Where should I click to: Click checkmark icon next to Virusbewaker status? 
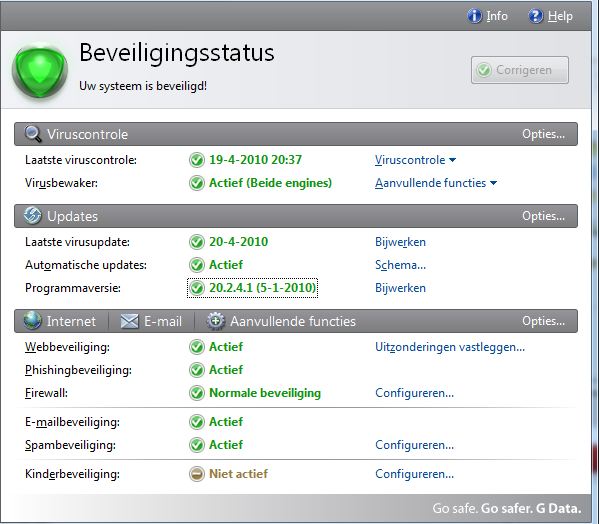(197, 183)
